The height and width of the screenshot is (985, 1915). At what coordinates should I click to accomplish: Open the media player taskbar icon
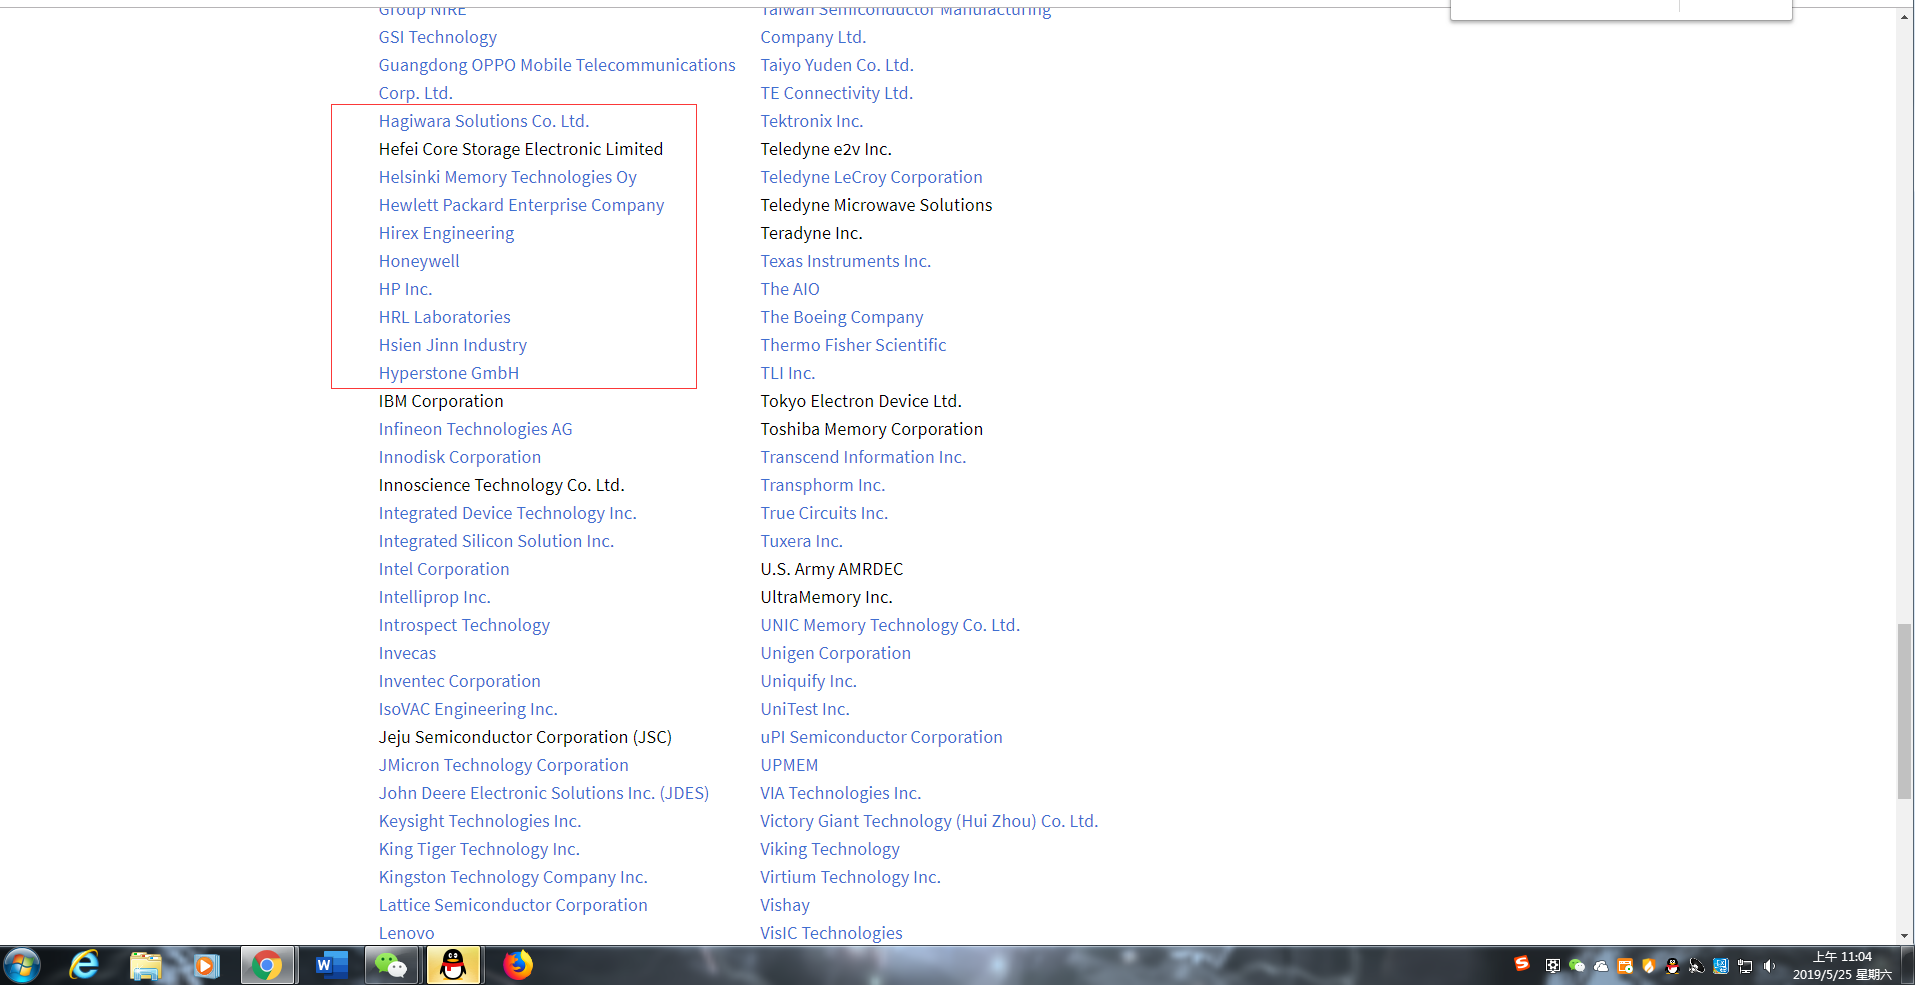coord(206,965)
